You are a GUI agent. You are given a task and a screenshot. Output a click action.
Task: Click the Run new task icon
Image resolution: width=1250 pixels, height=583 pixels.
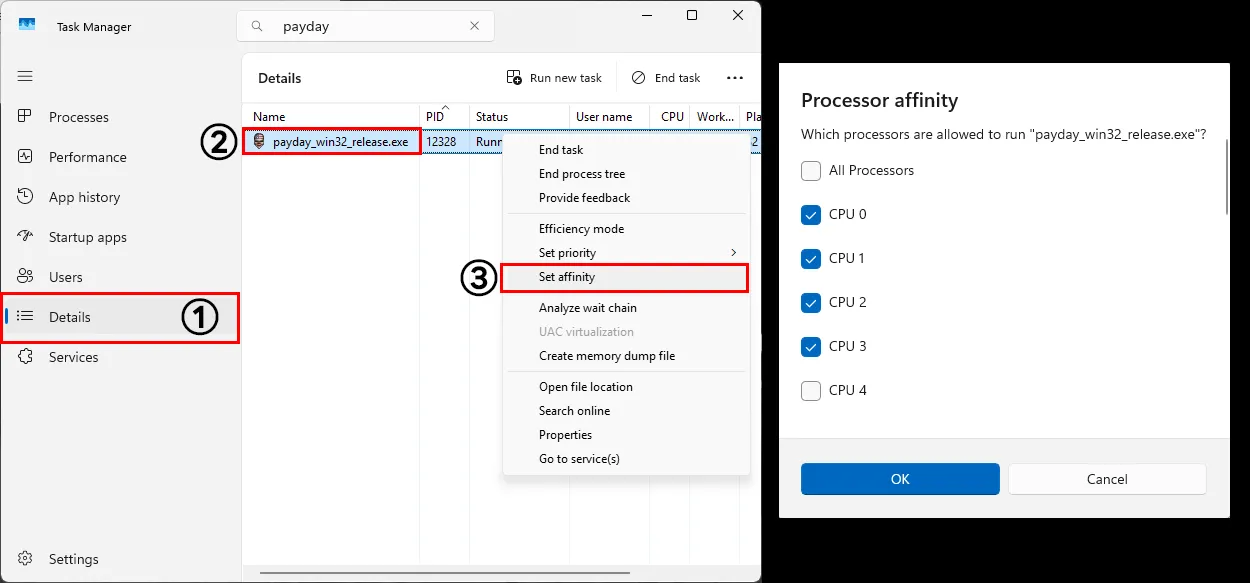(x=514, y=78)
